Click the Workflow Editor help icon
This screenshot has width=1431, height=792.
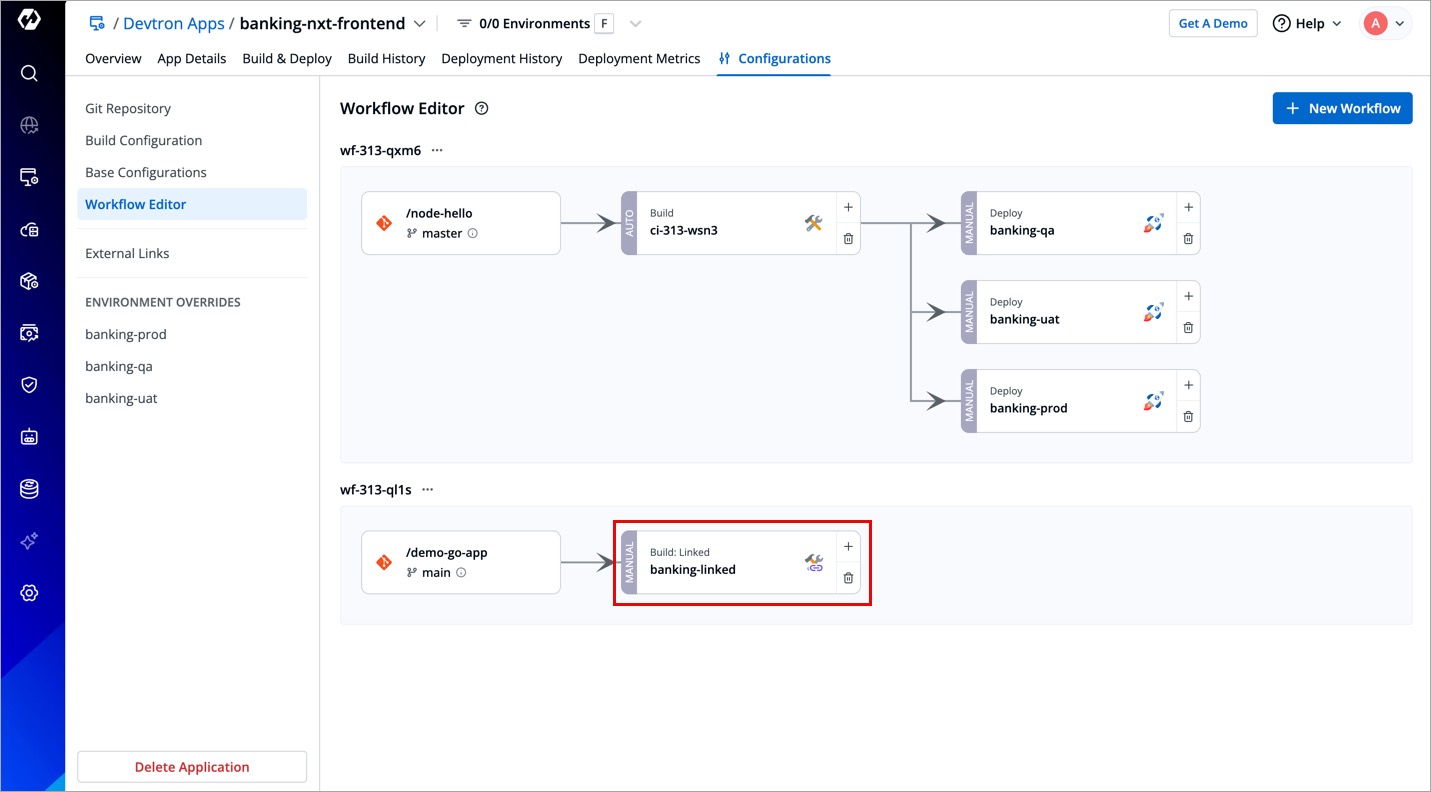tap(481, 109)
